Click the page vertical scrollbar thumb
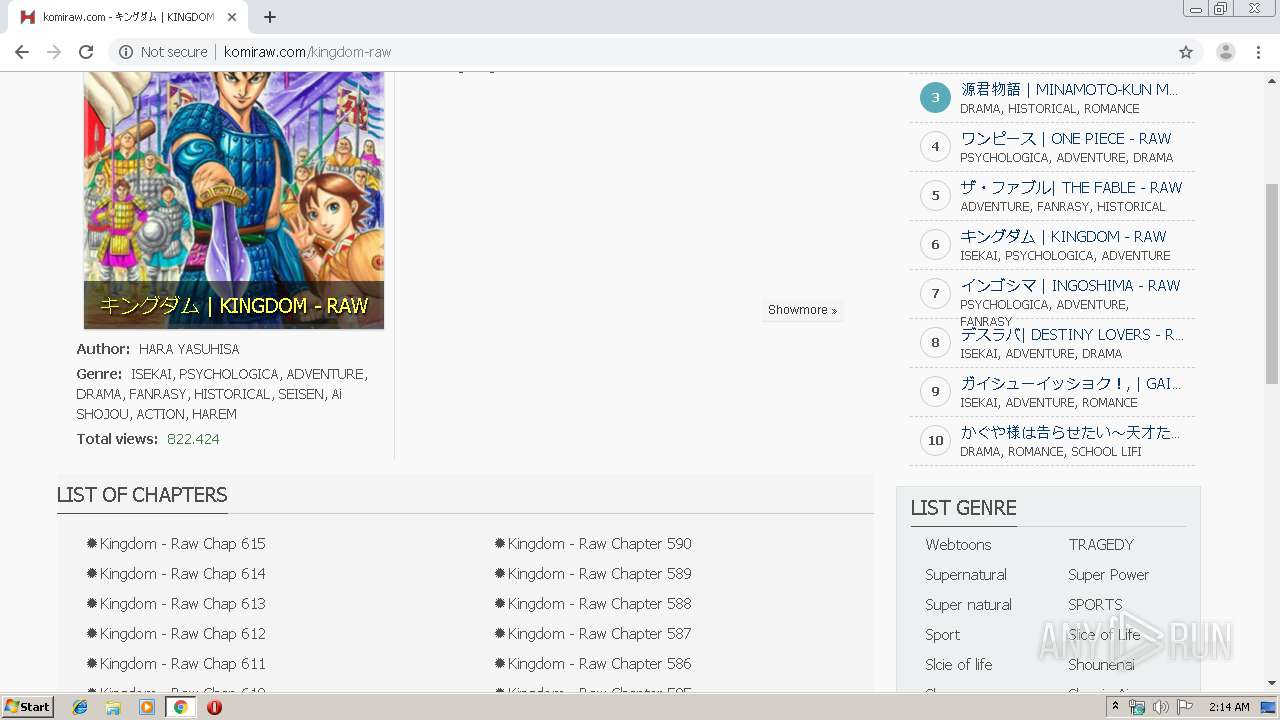This screenshot has width=1280, height=720. (1272, 284)
